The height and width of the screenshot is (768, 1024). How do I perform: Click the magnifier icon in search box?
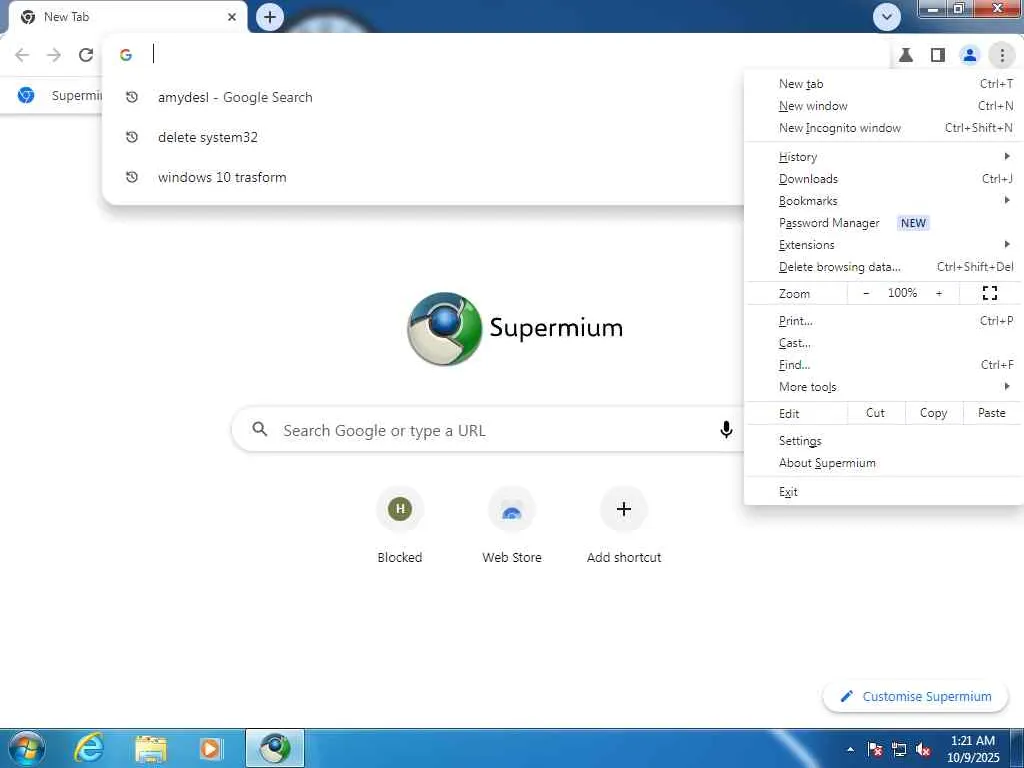click(260, 429)
